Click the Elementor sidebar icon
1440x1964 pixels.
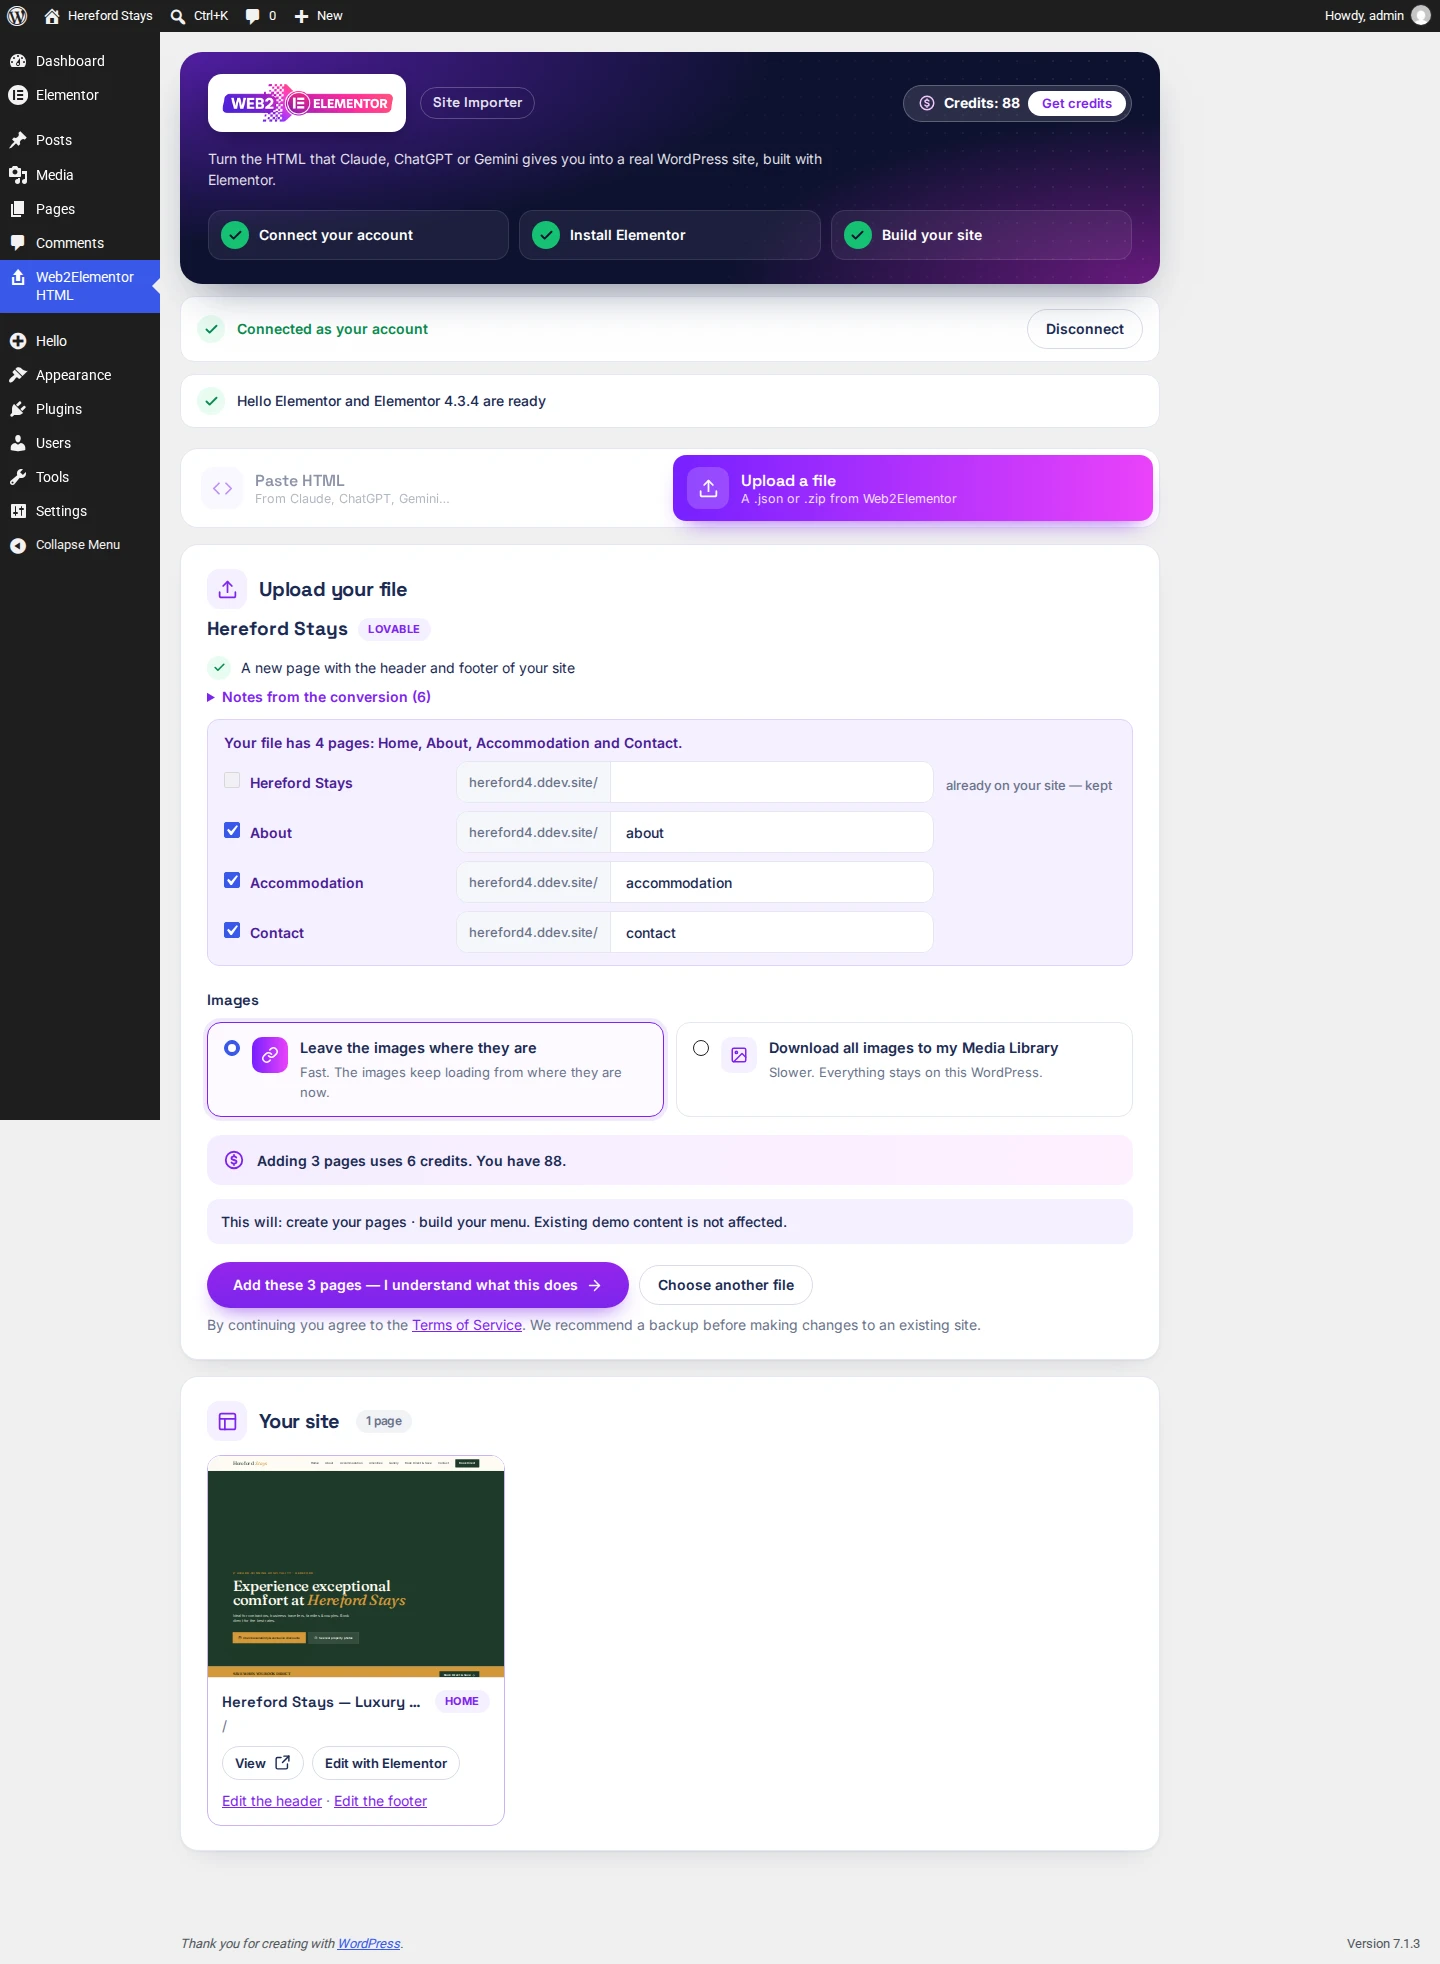pyautogui.click(x=18, y=95)
